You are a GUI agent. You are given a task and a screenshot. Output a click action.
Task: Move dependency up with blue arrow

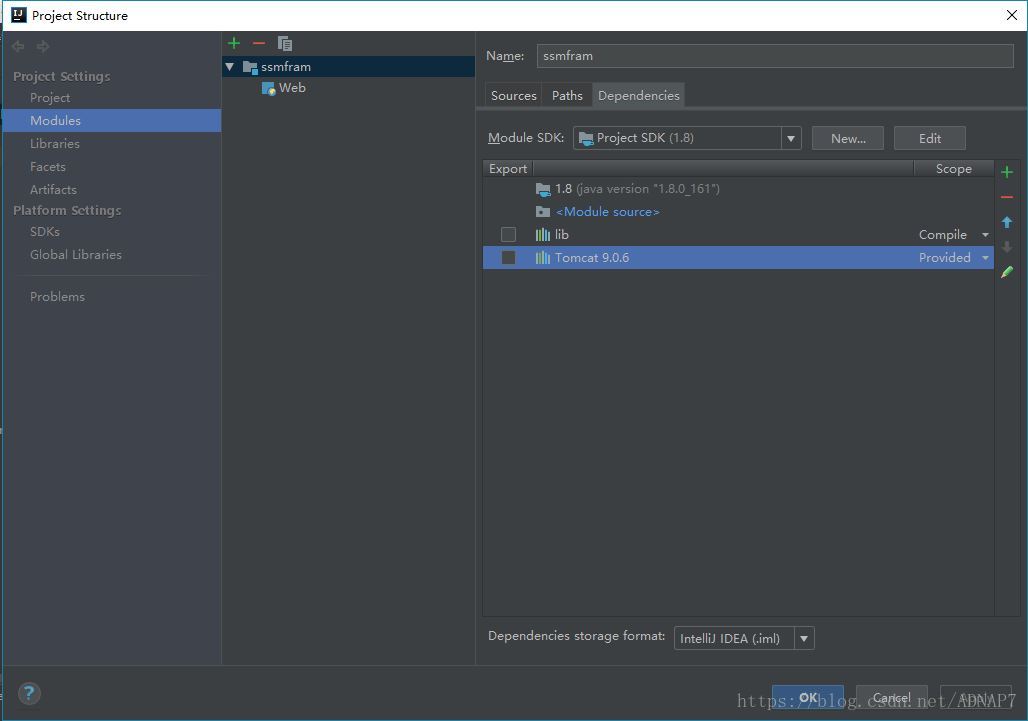pos(1007,222)
